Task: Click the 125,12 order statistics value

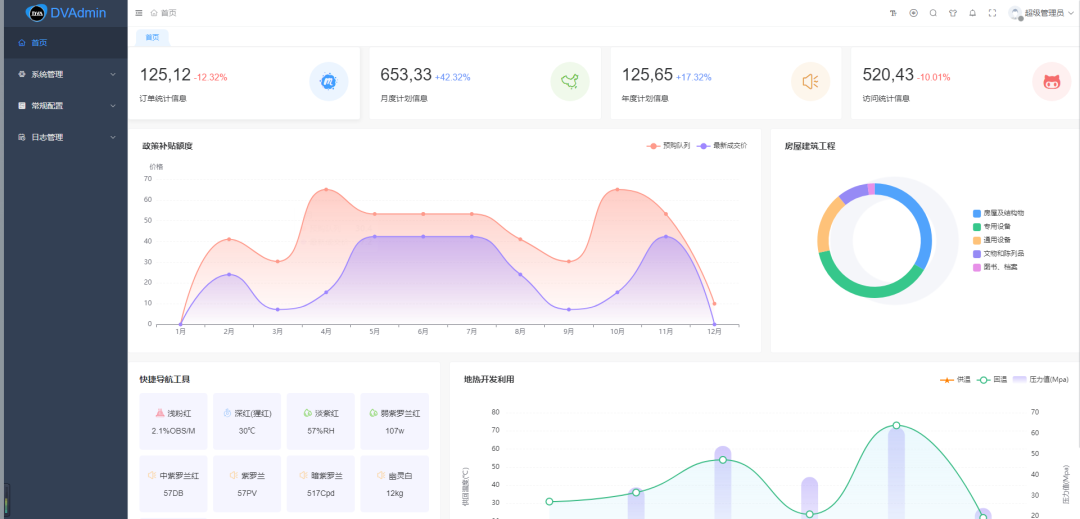Action: [165, 75]
